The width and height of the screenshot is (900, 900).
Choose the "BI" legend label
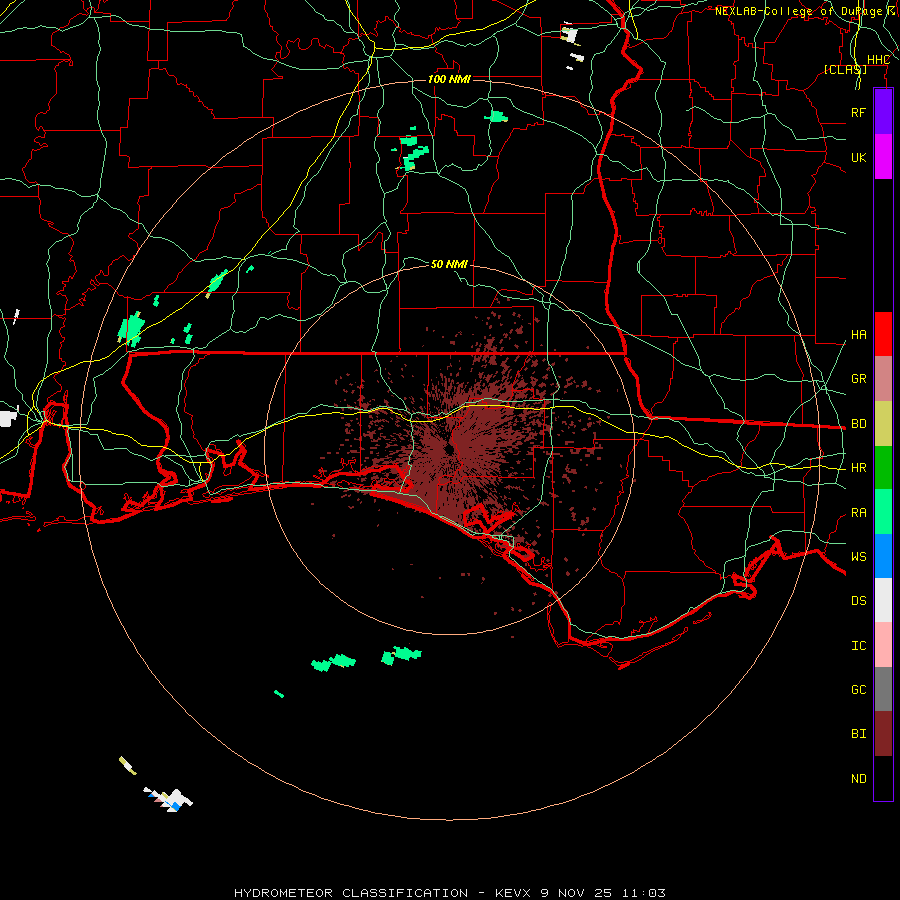tap(858, 734)
